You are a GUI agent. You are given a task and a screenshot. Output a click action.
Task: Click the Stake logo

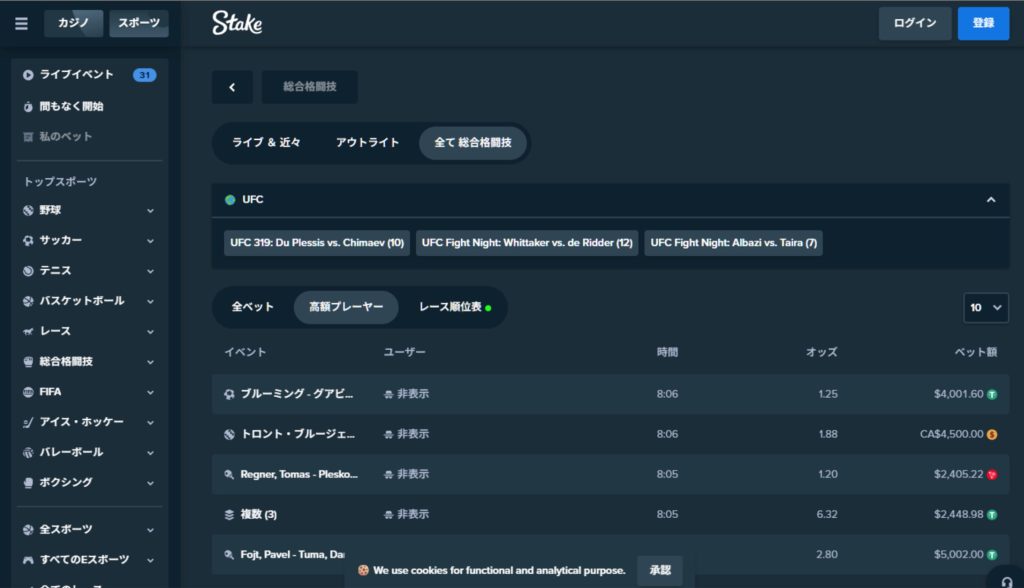coord(237,23)
